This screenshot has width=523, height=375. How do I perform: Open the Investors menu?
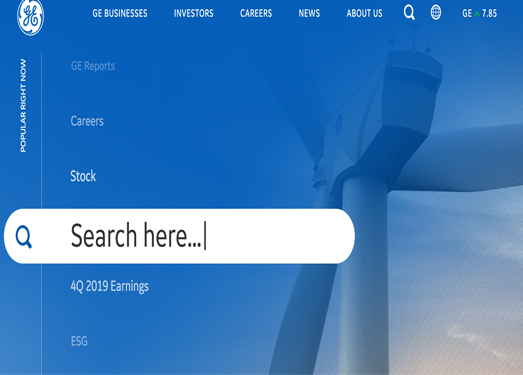[x=193, y=13]
